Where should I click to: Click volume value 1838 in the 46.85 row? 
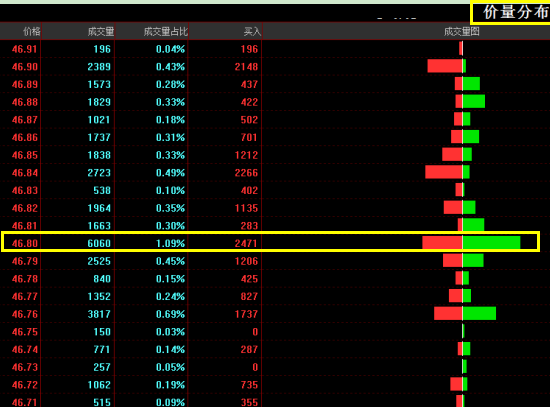point(99,155)
